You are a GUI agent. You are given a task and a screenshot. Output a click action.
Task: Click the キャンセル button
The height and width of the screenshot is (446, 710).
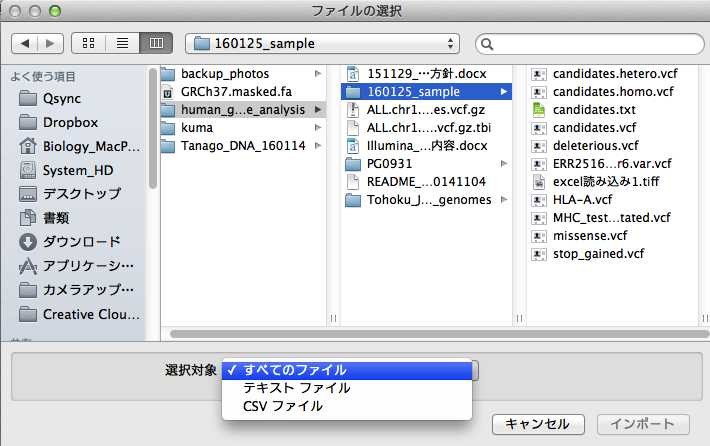coord(538,424)
